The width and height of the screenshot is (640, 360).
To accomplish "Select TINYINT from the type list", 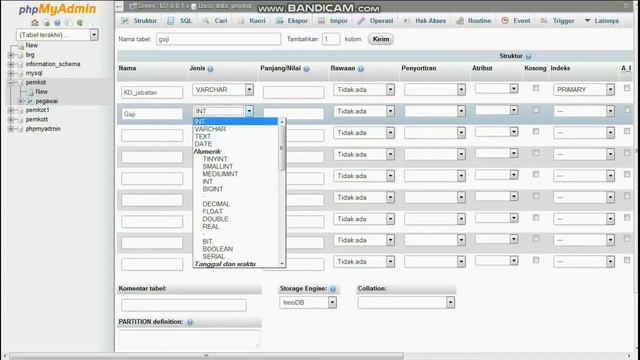I will [x=215, y=159].
